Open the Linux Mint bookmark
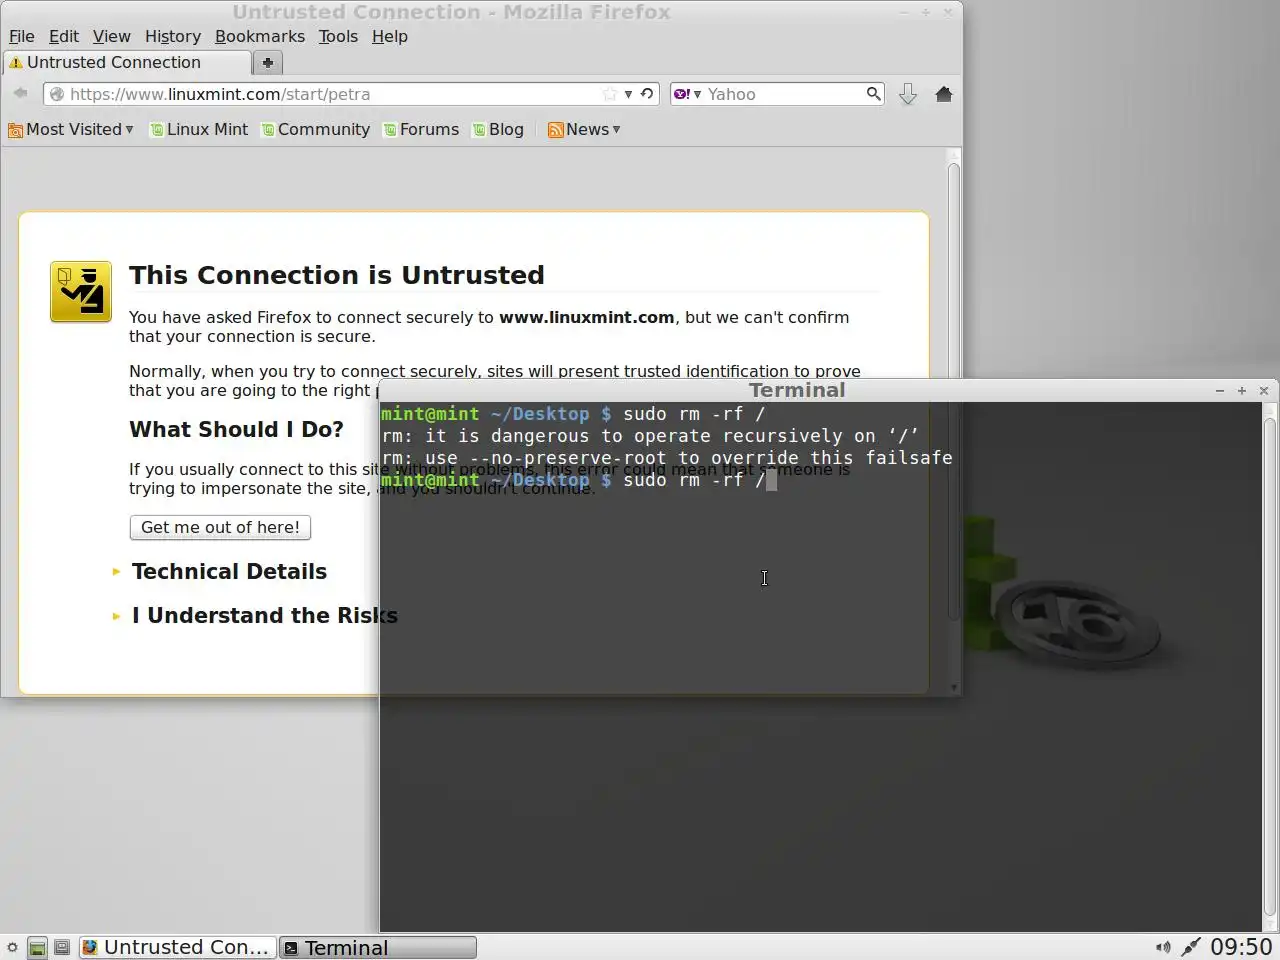The height and width of the screenshot is (960, 1280). pyautogui.click(x=199, y=129)
